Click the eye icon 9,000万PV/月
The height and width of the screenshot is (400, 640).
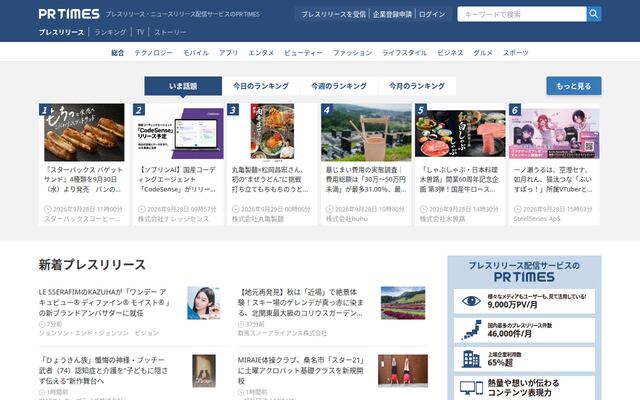[x=471, y=301]
